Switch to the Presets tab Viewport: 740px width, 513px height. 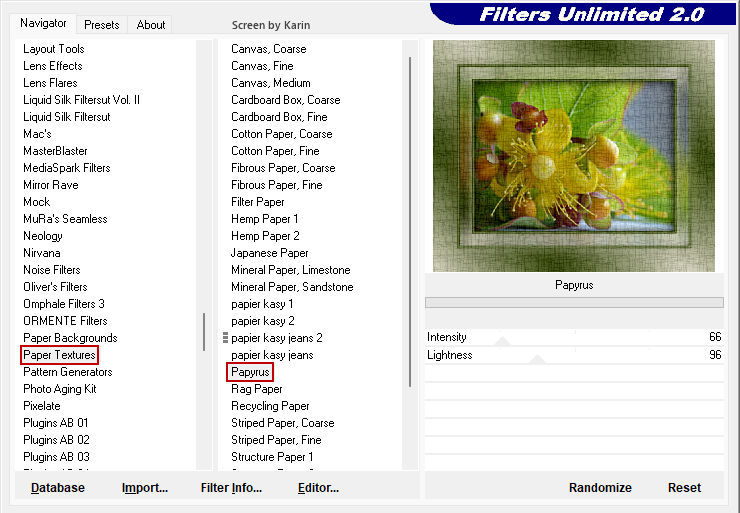pos(101,25)
